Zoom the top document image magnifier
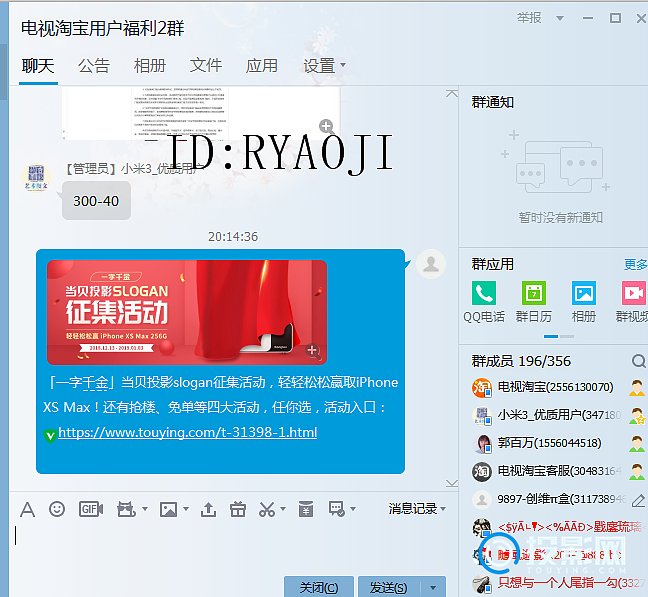The width and height of the screenshot is (648, 597). tap(326, 126)
